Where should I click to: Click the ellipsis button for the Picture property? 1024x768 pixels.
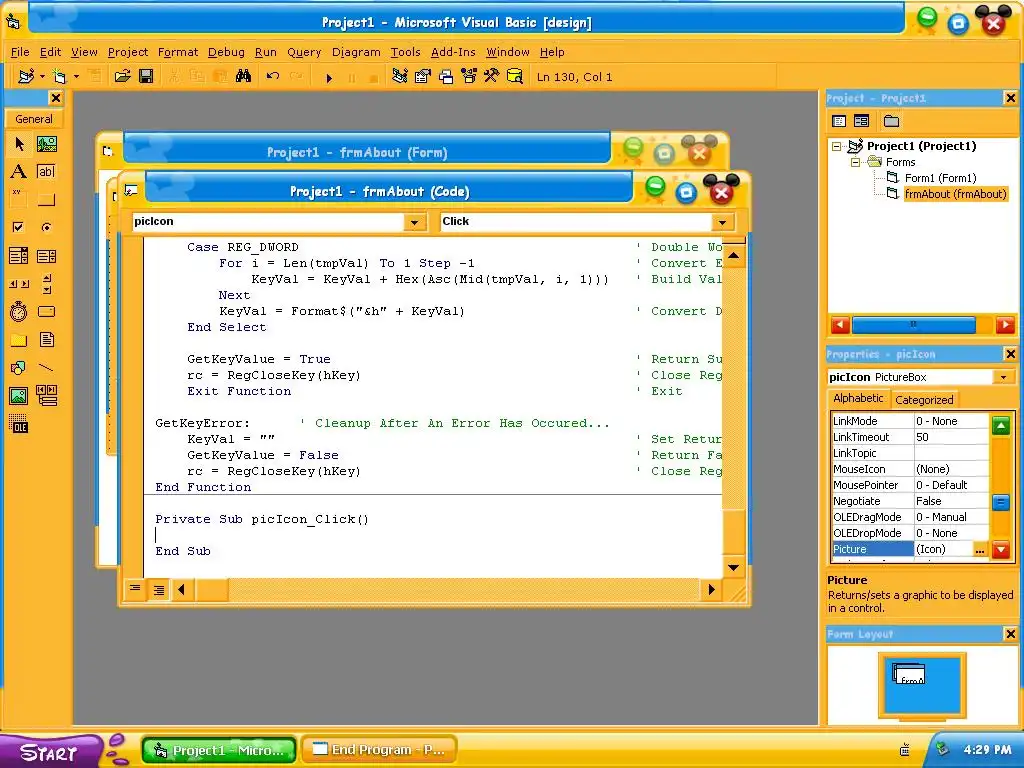click(979, 550)
